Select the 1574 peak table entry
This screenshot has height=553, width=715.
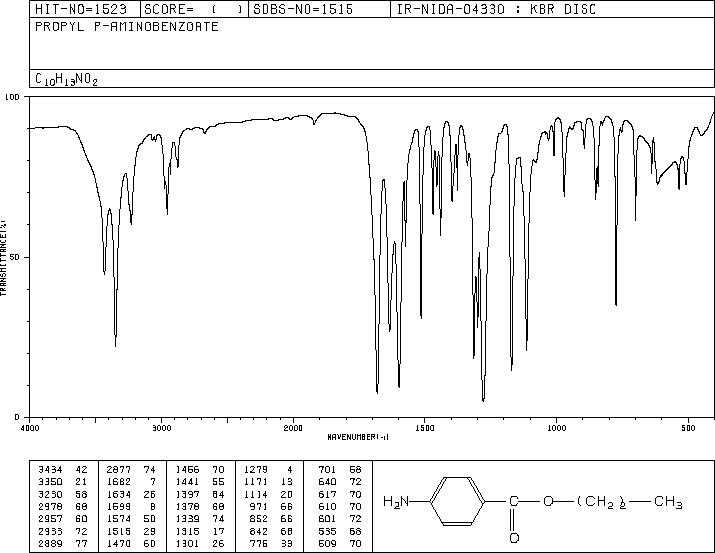pyautogui.click(x=131, y=519)
